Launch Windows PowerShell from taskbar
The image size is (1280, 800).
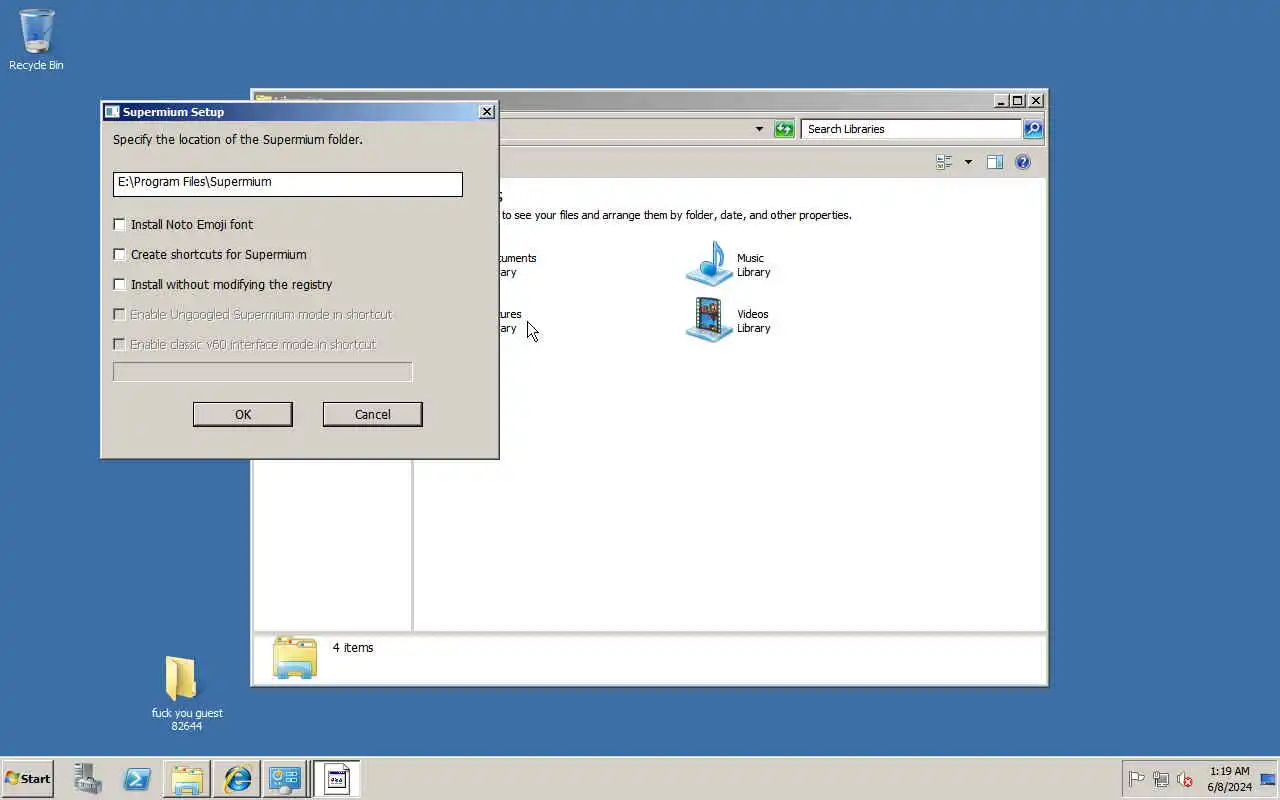click(x=137, y=779)
